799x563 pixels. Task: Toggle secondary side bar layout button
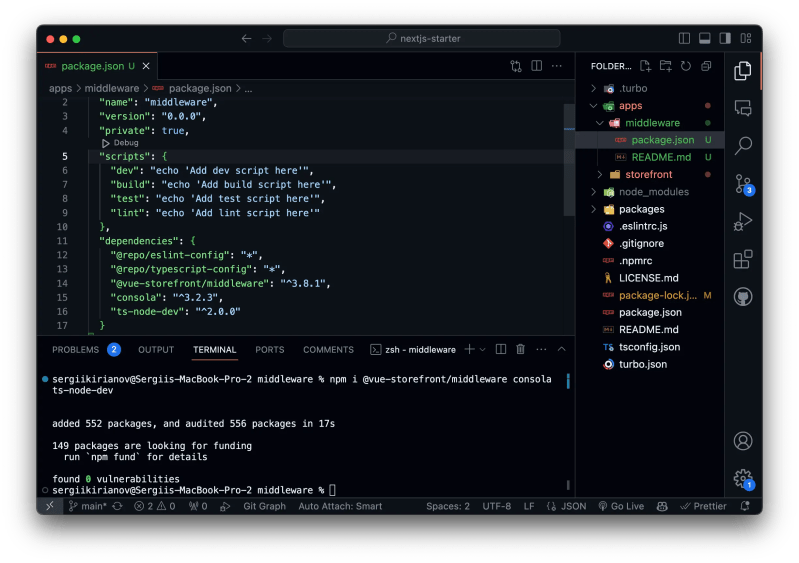click(725, 38)
